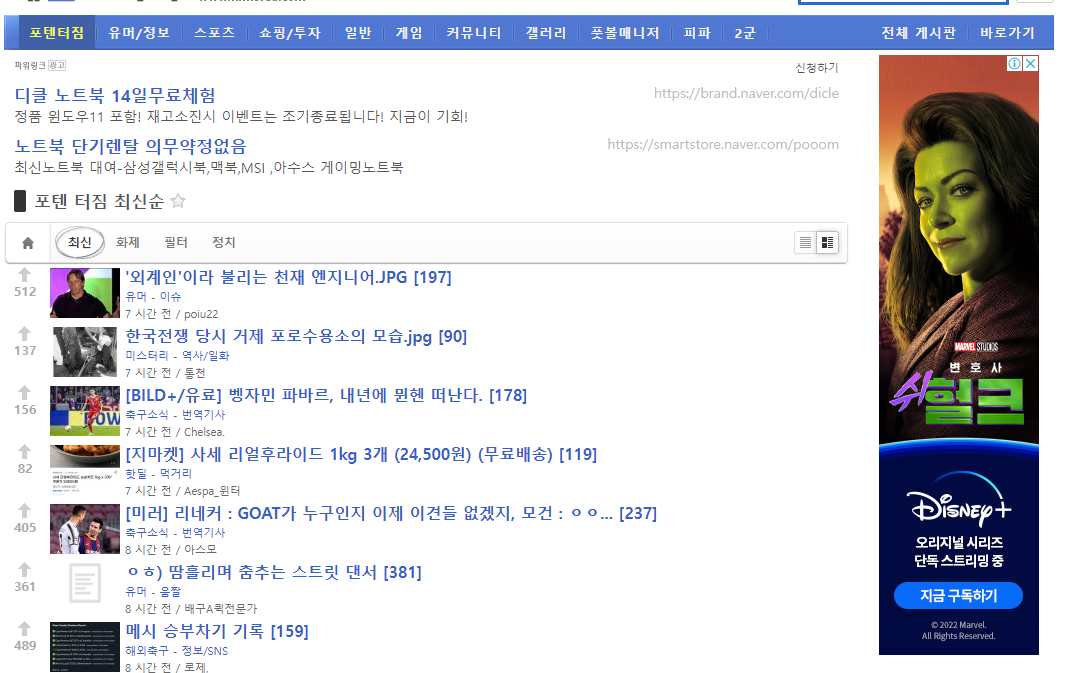
Task: Open brand.naver.com/dicle URL
Action: [746, 93]
